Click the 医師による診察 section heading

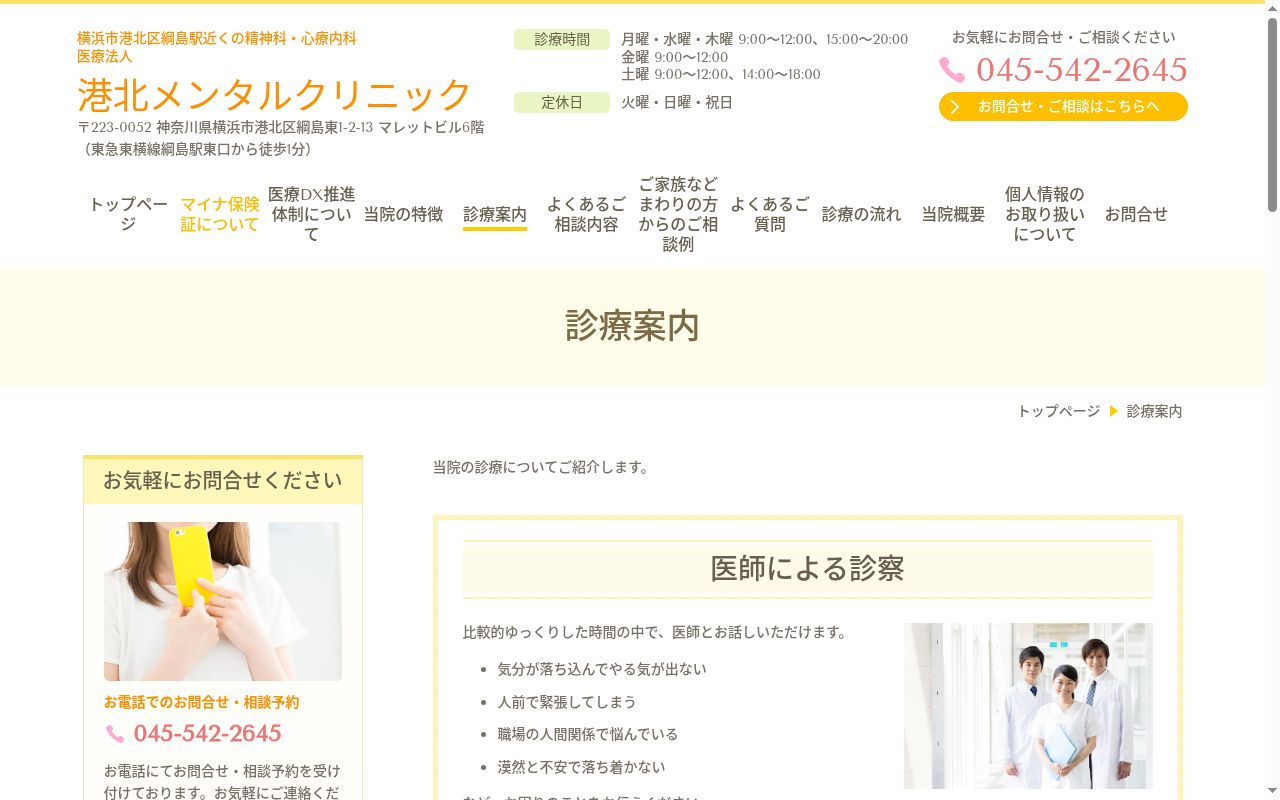[x=808, y=569]
